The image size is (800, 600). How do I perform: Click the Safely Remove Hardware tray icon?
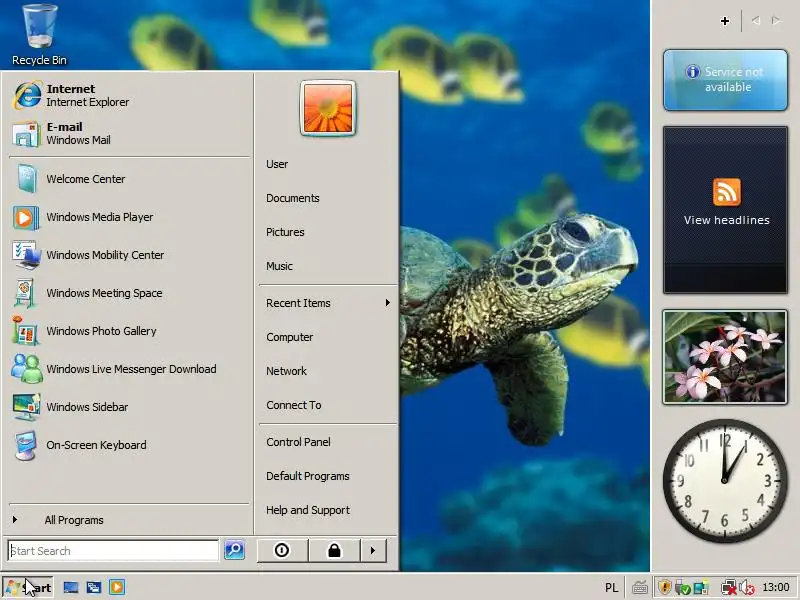[x=682, y=588]
